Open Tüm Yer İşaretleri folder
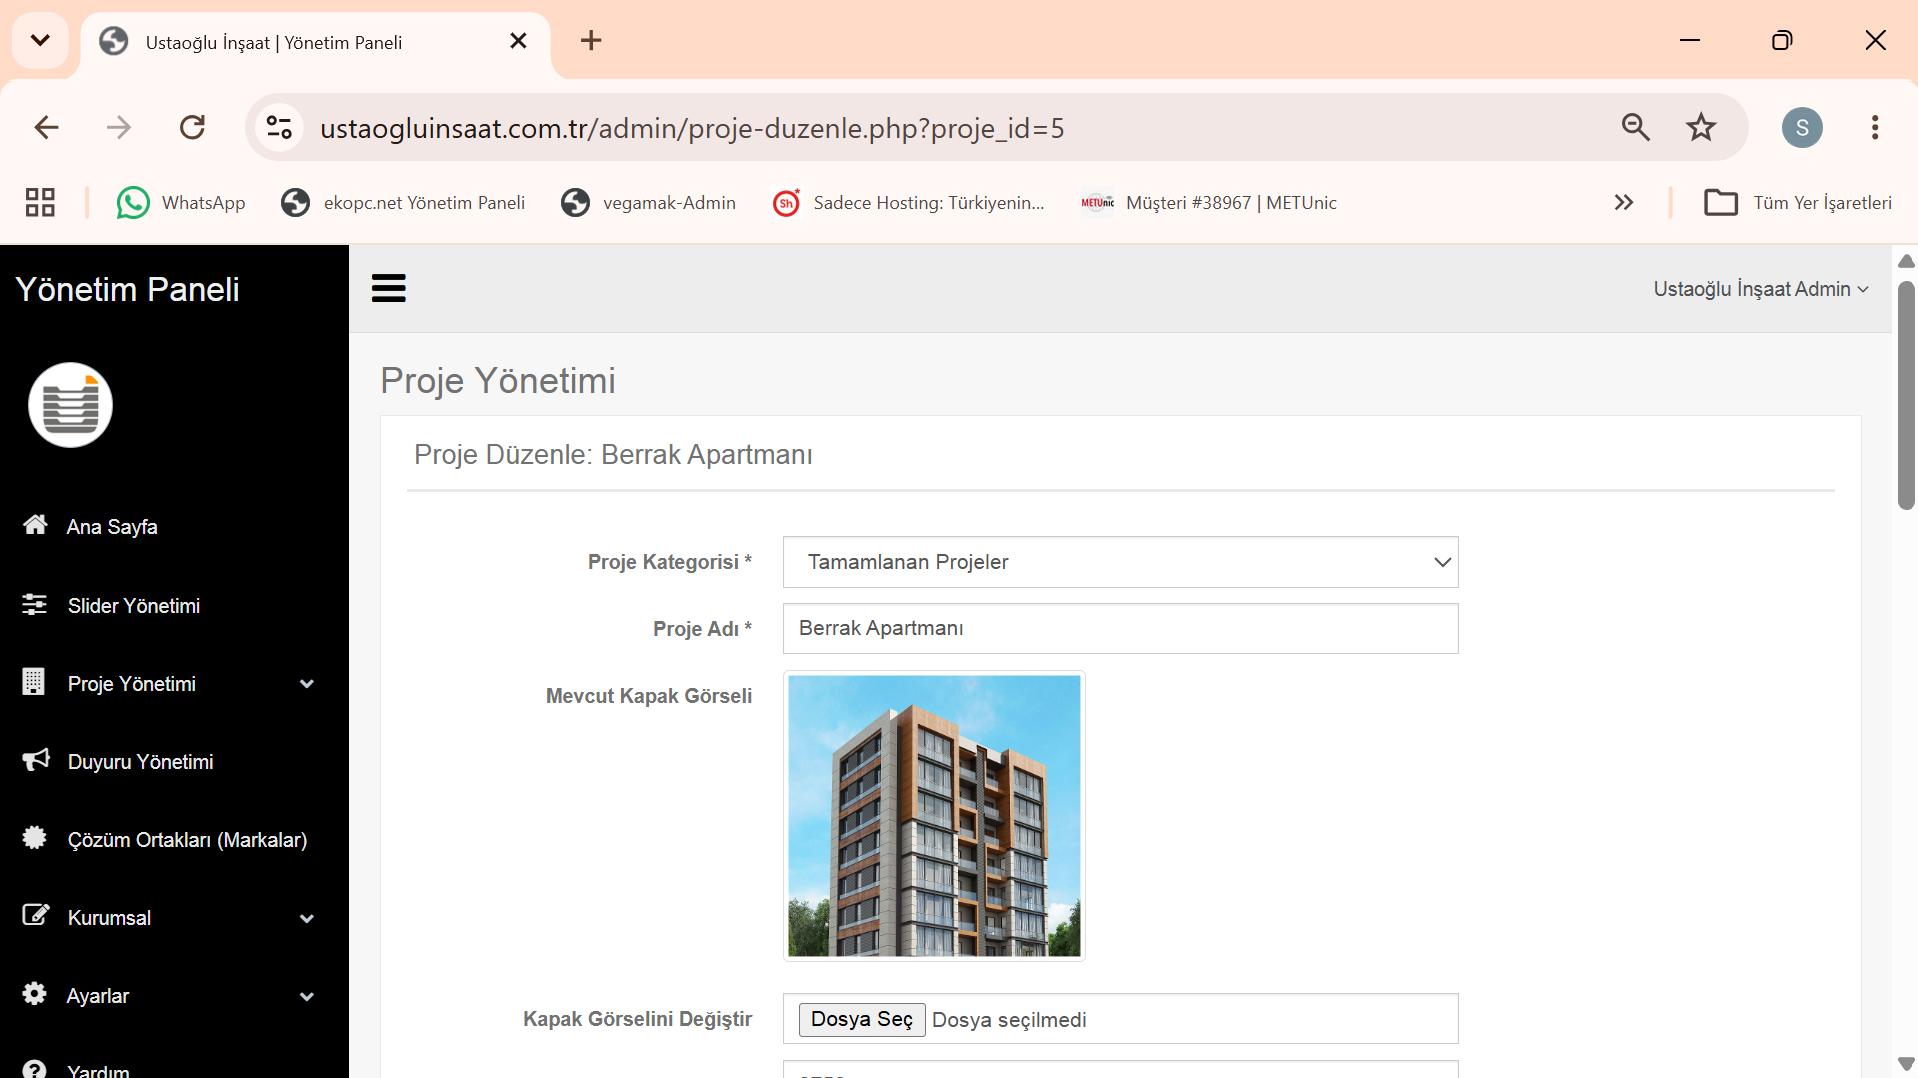Screen dimensions: 1918x1078 [1798, 202]
